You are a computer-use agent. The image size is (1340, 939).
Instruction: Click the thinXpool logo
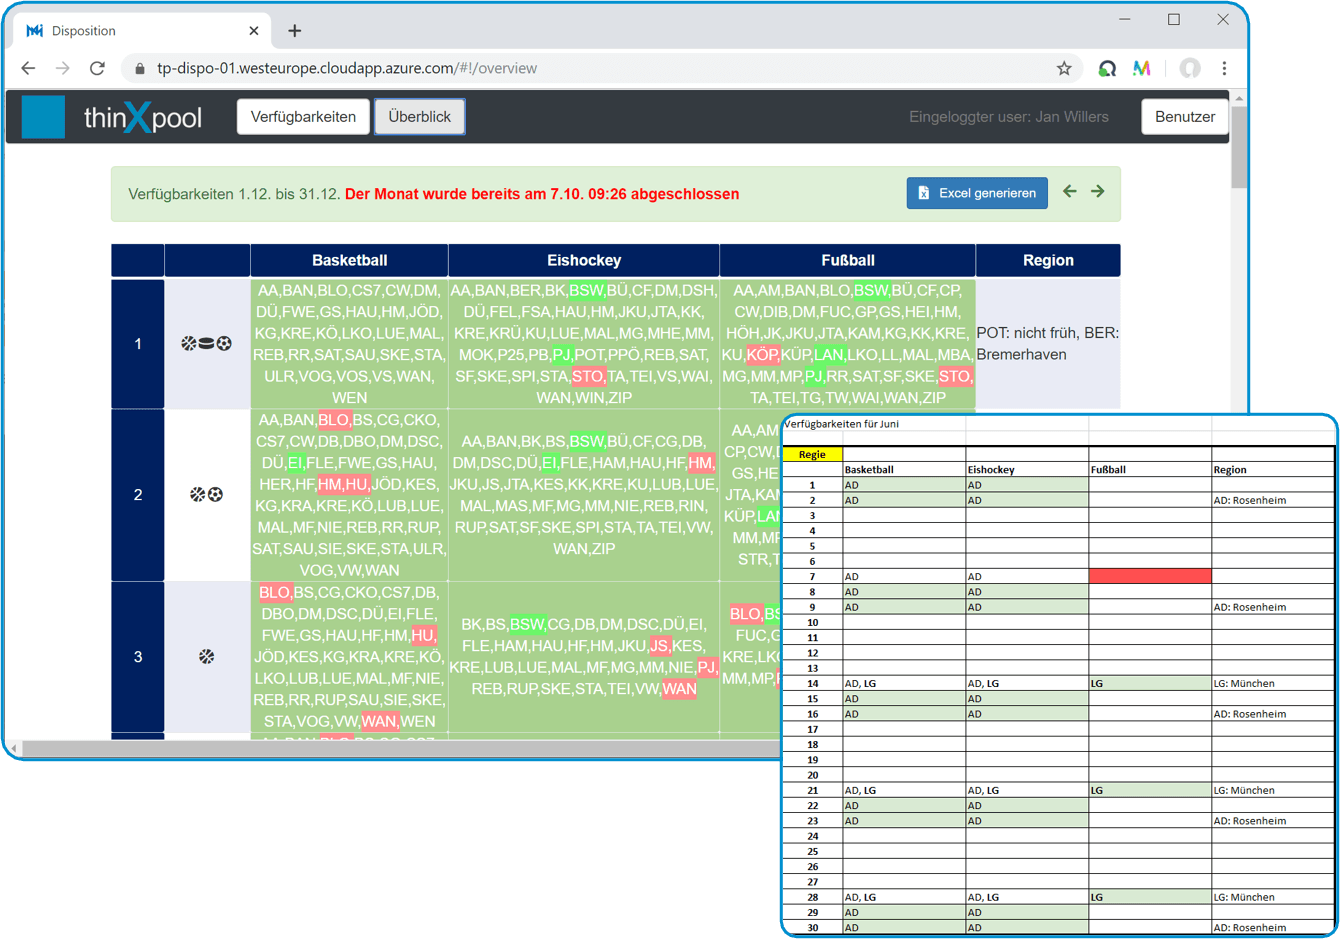tap(120, 117)
